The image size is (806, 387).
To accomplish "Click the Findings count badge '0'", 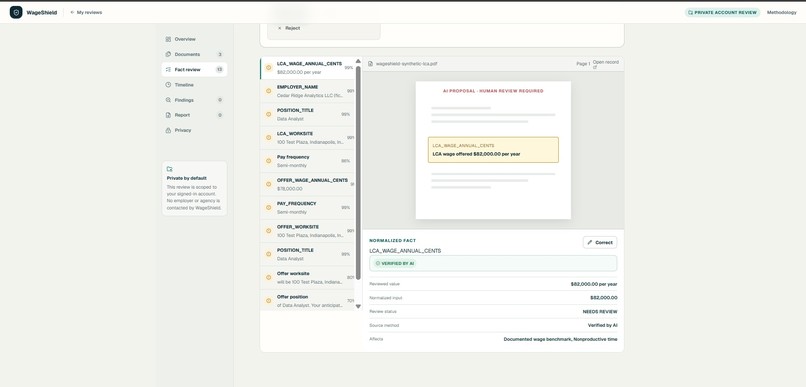I will point(219,100).
